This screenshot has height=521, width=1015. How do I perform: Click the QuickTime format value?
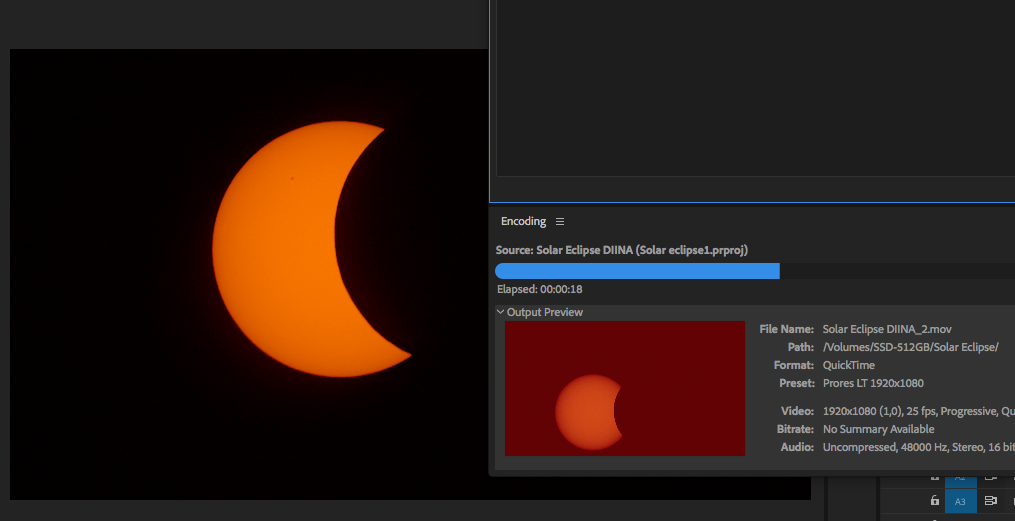(849, 366)
